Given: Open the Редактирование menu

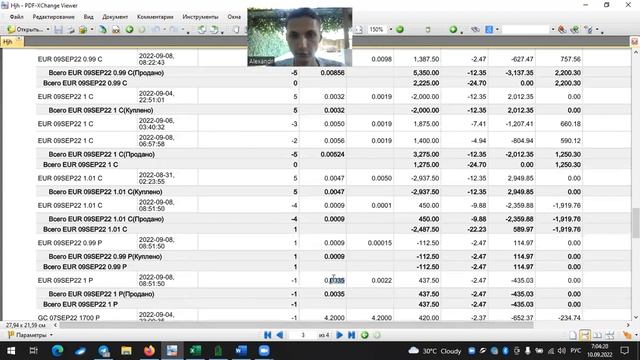Looking at the screenshot, I should tap(53, 17).
